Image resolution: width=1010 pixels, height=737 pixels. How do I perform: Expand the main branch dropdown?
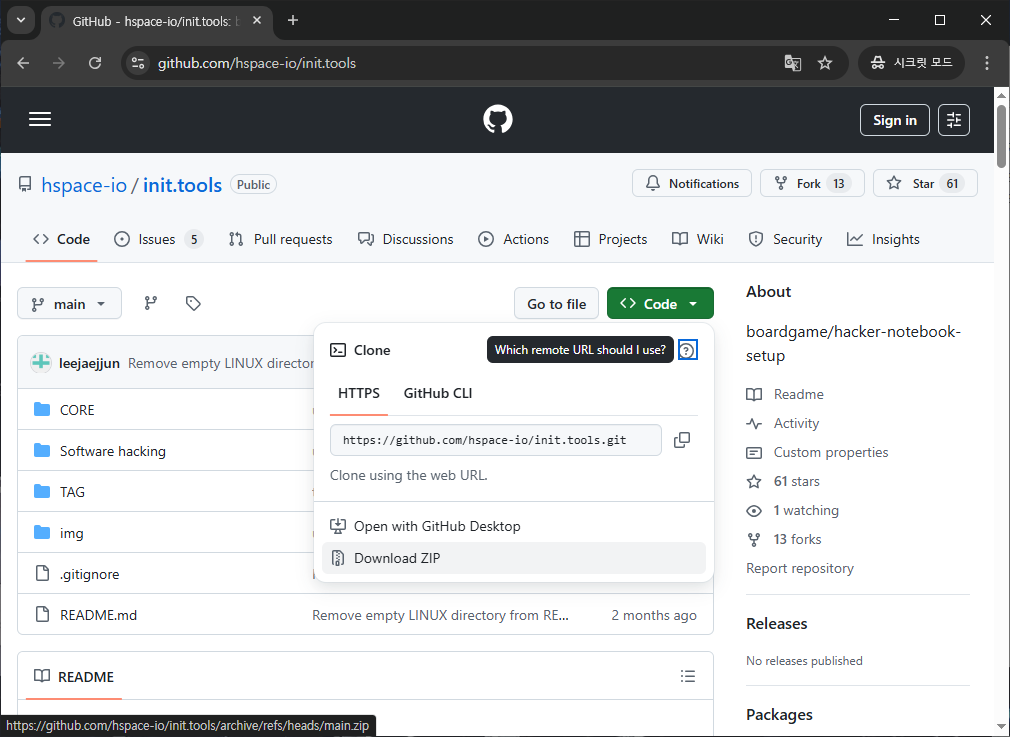click(69, 304)
